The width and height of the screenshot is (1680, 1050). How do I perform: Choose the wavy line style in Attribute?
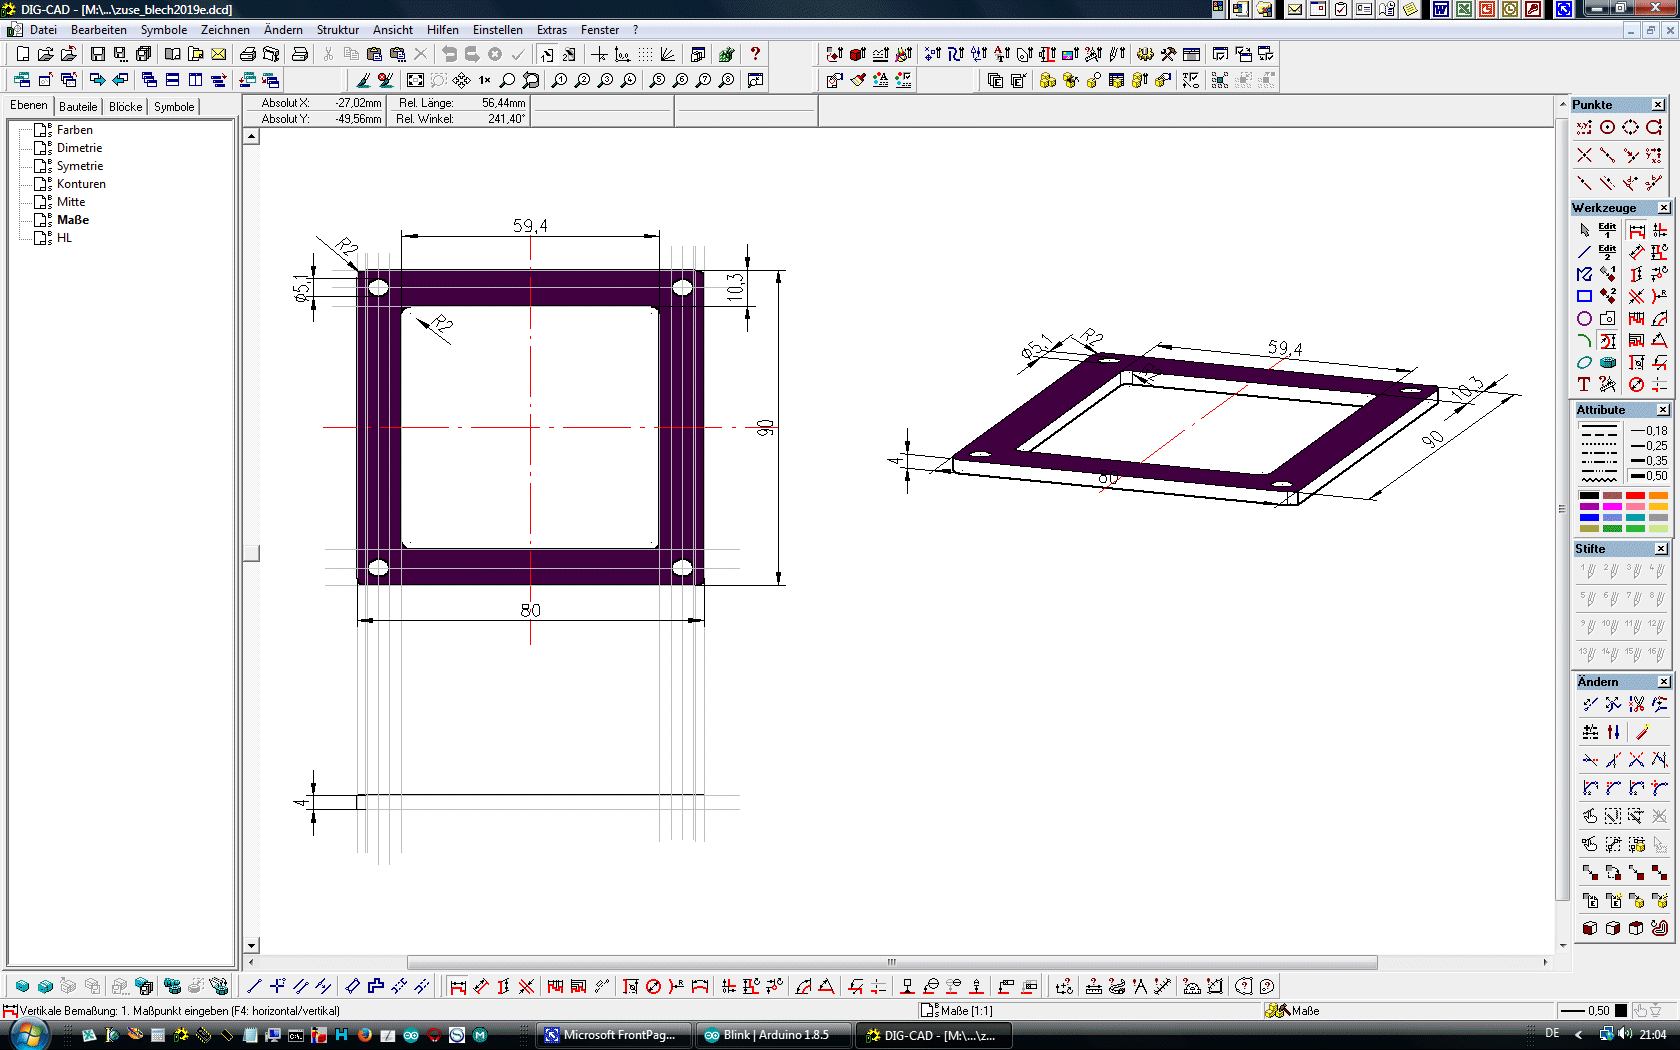(1599, 479)
